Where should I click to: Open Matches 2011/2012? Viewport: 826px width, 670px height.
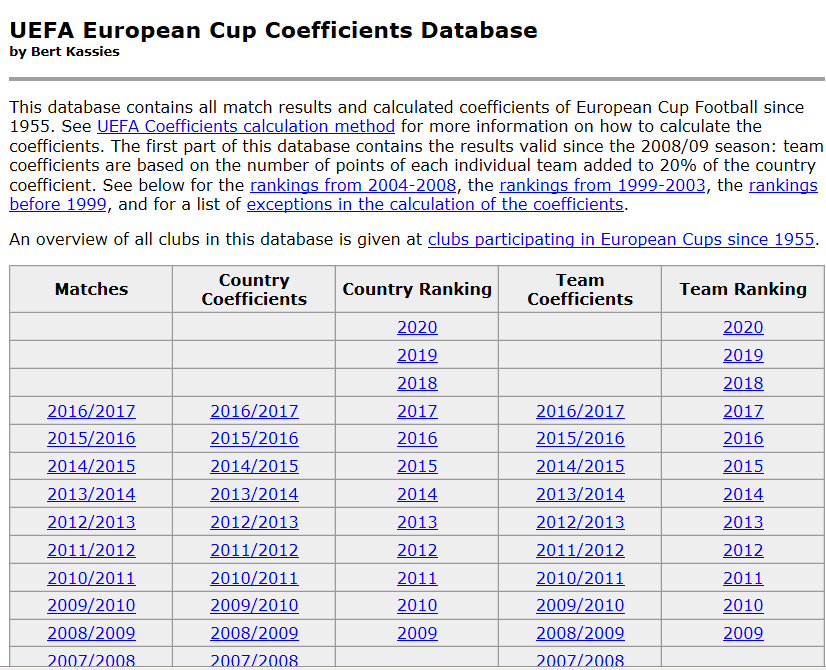tap(92, 550)
